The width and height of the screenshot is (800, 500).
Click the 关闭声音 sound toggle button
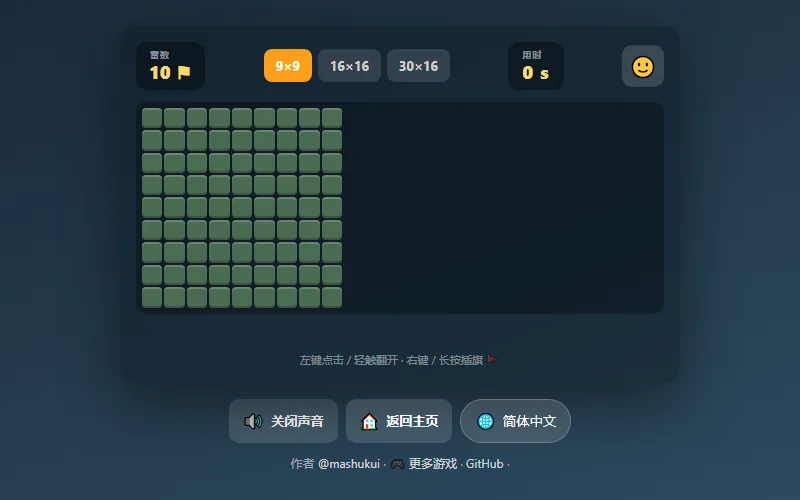point(284,421)
